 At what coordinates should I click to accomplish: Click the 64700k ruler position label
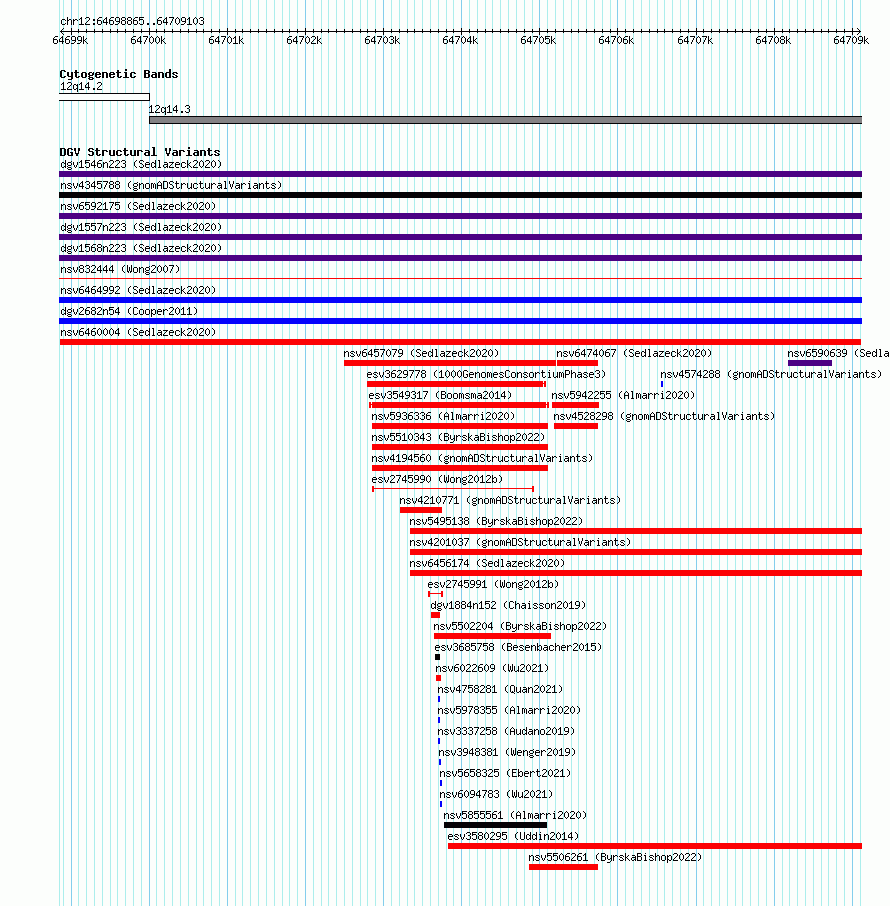(x=148, y=40)
